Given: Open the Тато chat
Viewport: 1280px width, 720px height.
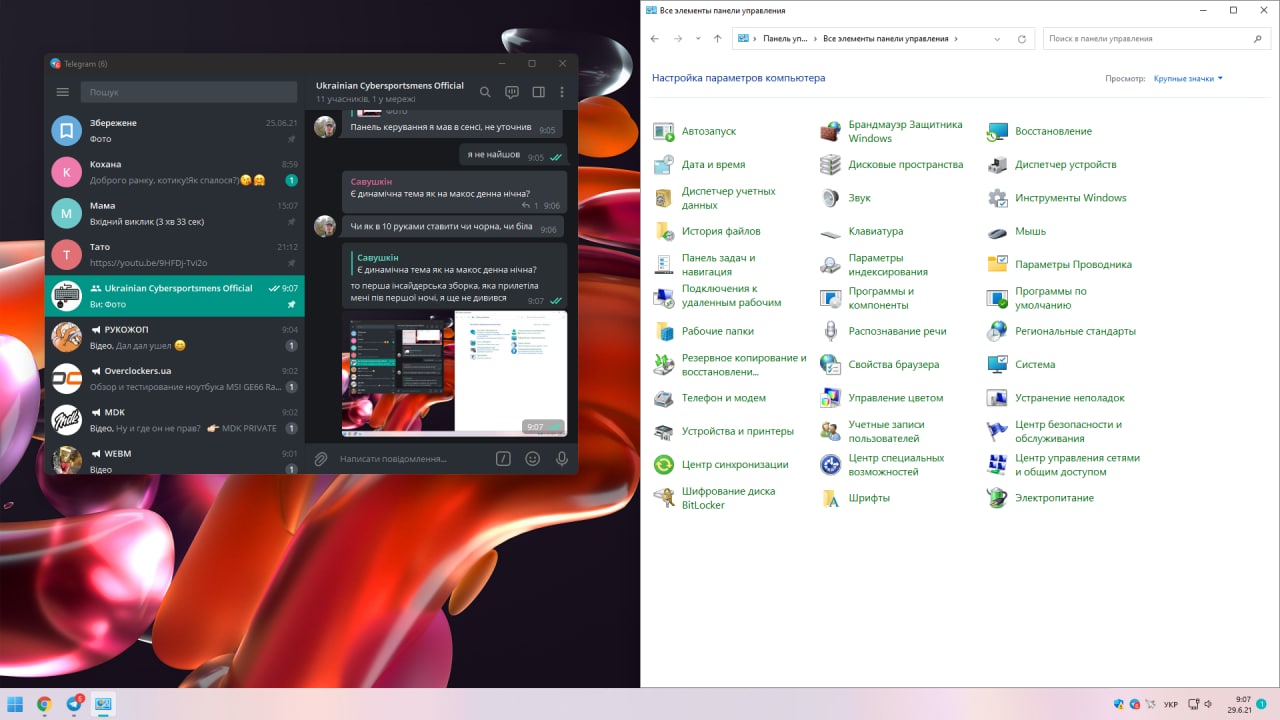Looking at the screenshot, I should [175, 255].
